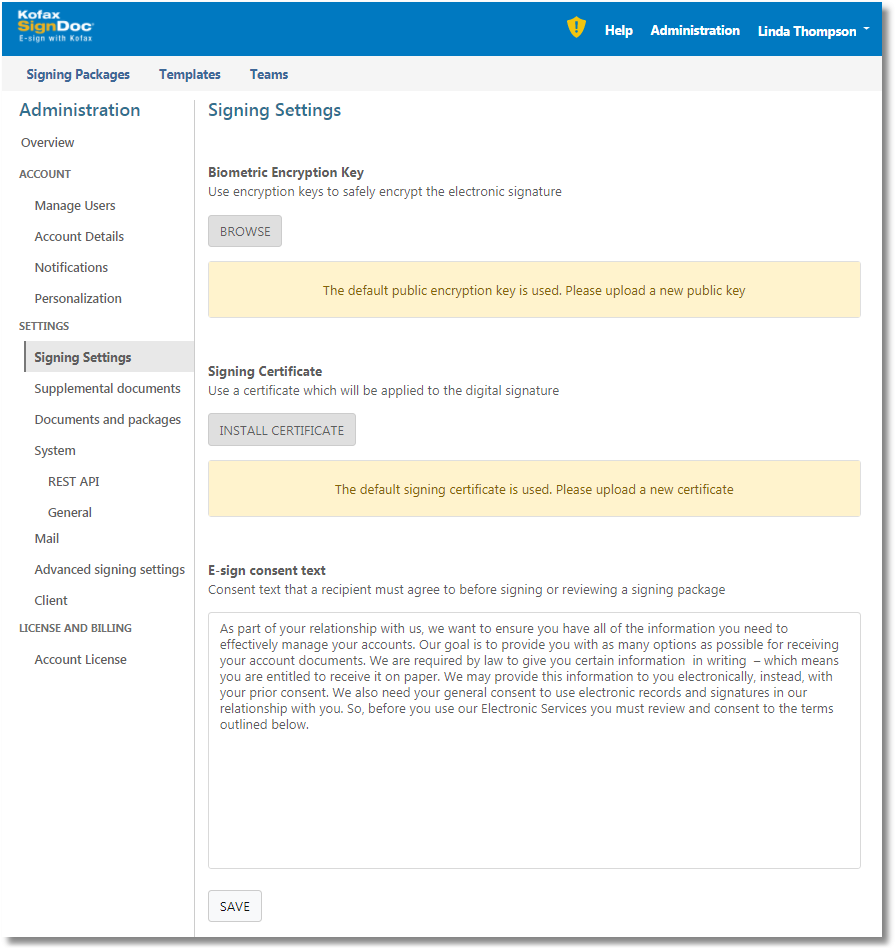Viewport: 896px width, 951px height.
Task: Switch to the Signing Packages tab
Action: pos(78,74)
